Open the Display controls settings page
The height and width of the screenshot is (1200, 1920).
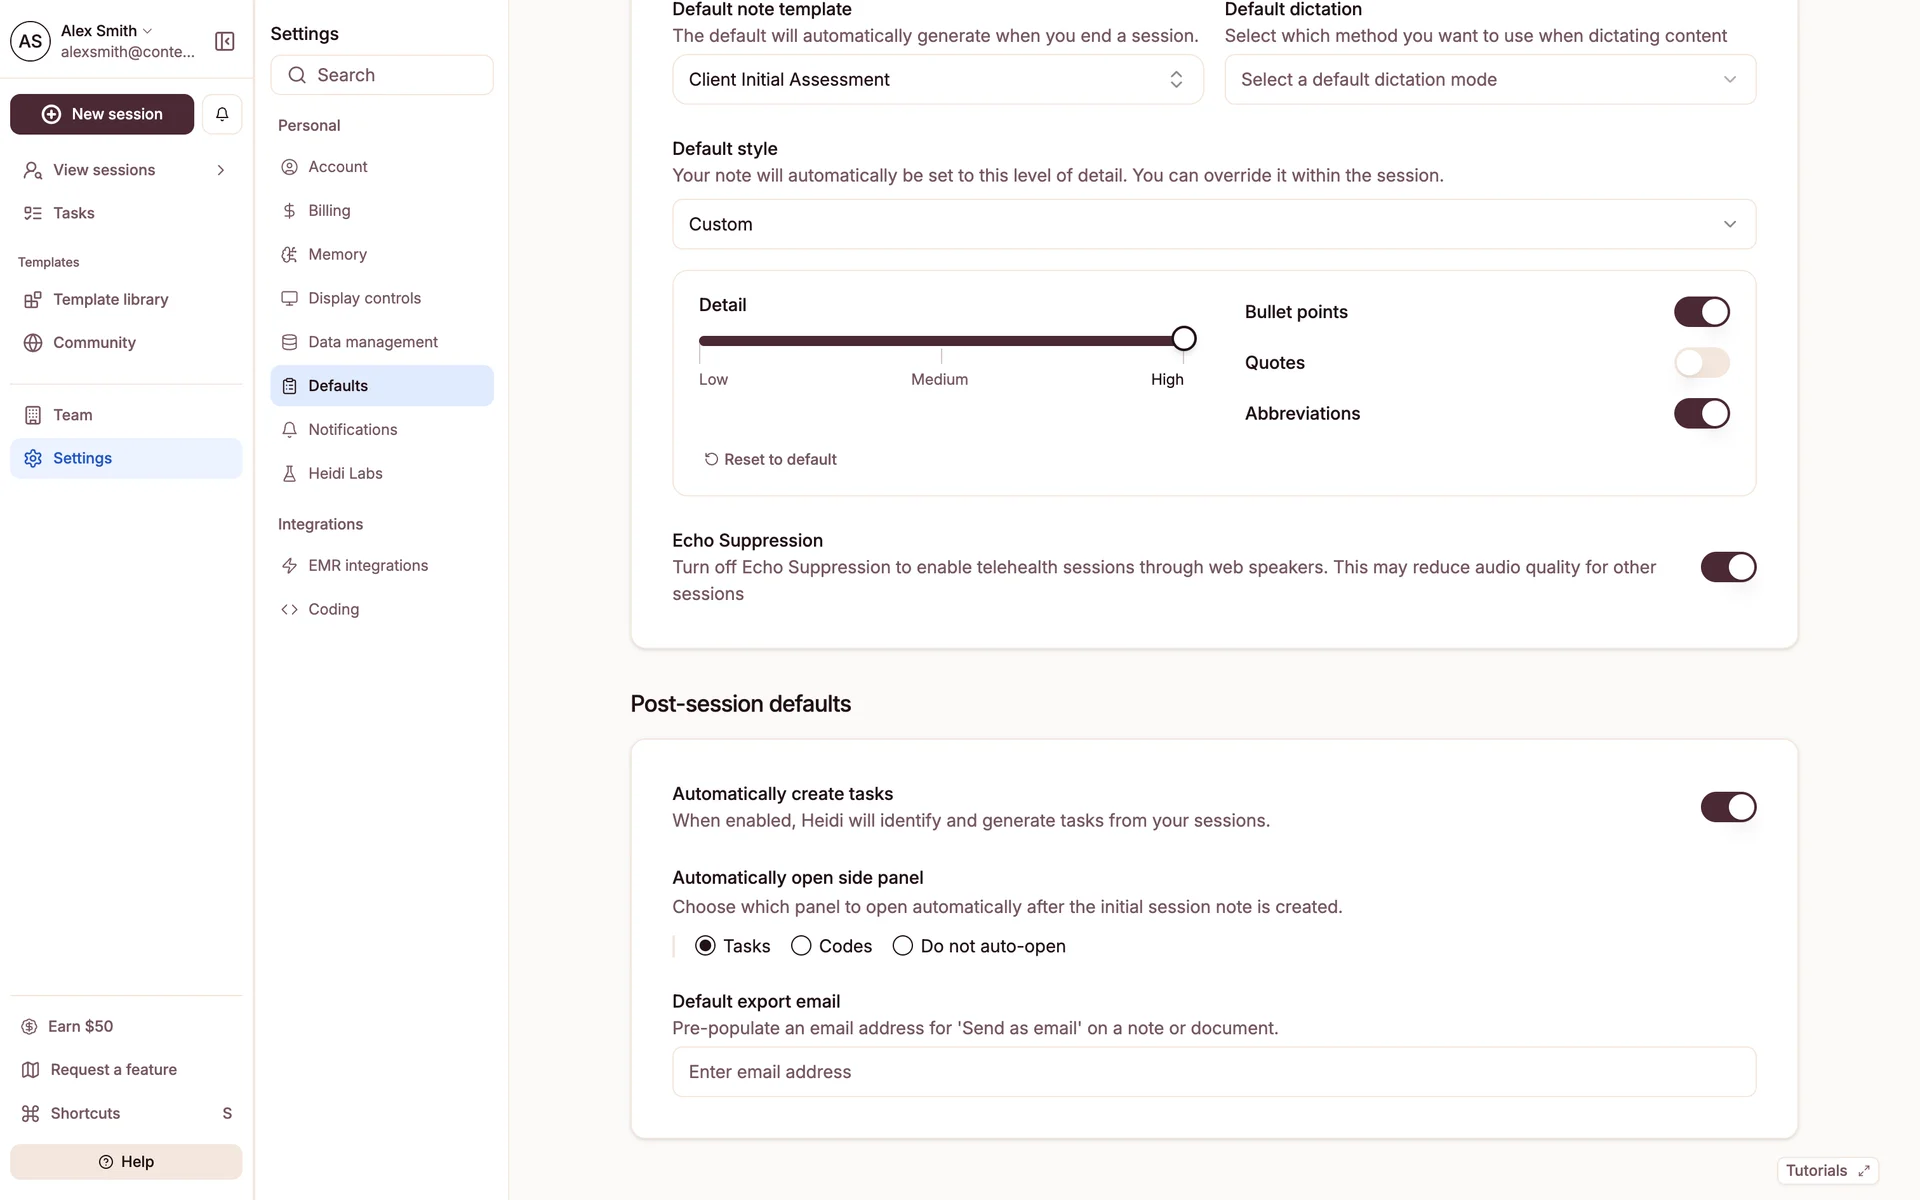pos(364,298)
